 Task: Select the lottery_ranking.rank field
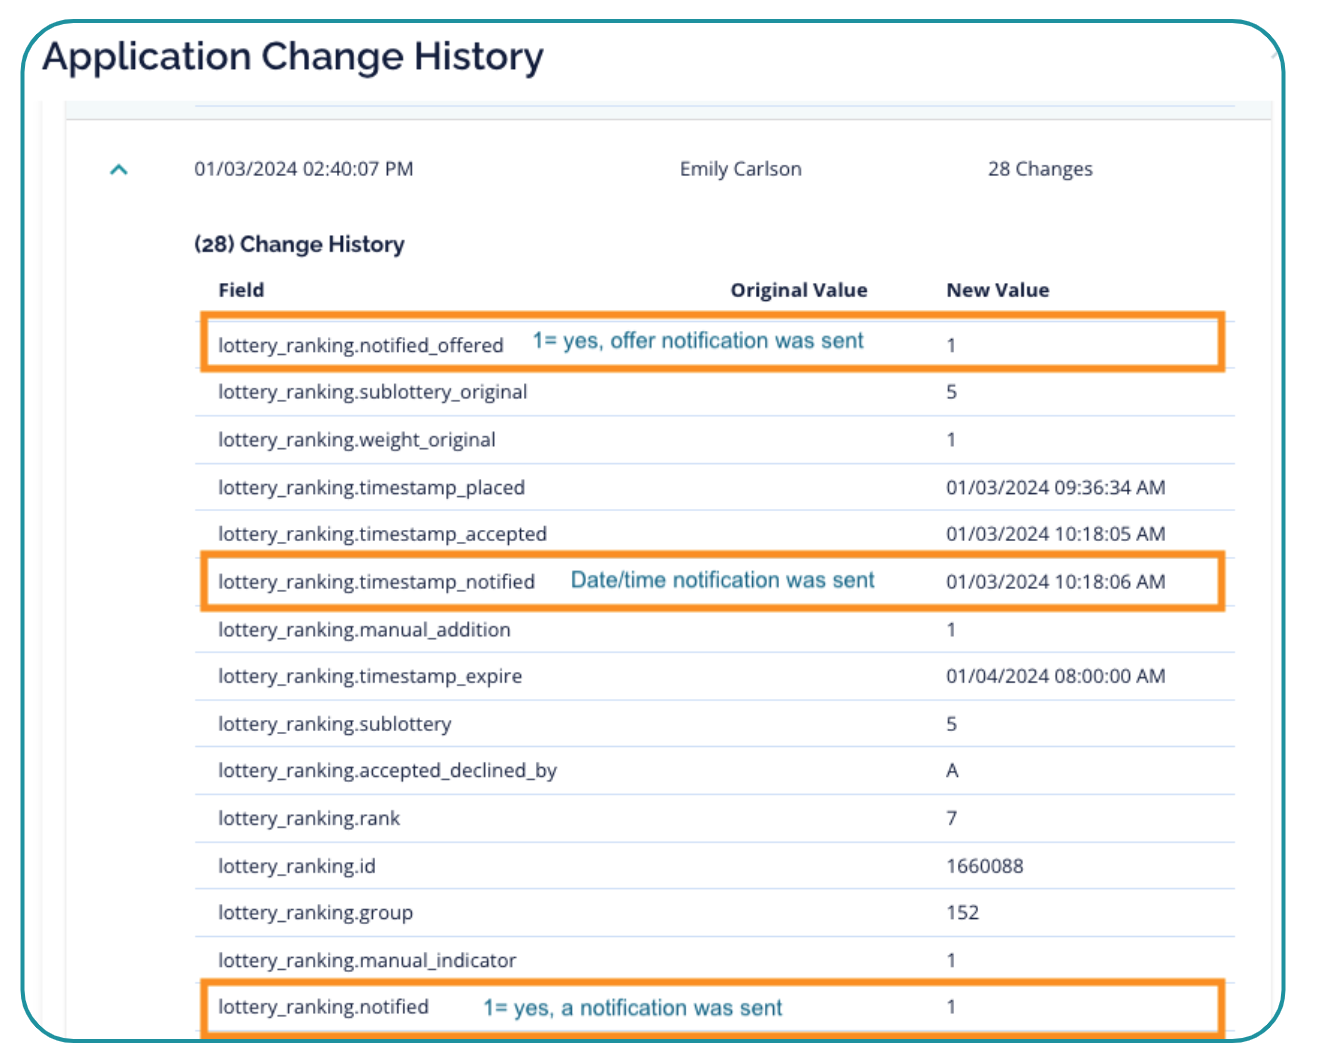pos(309,819)
